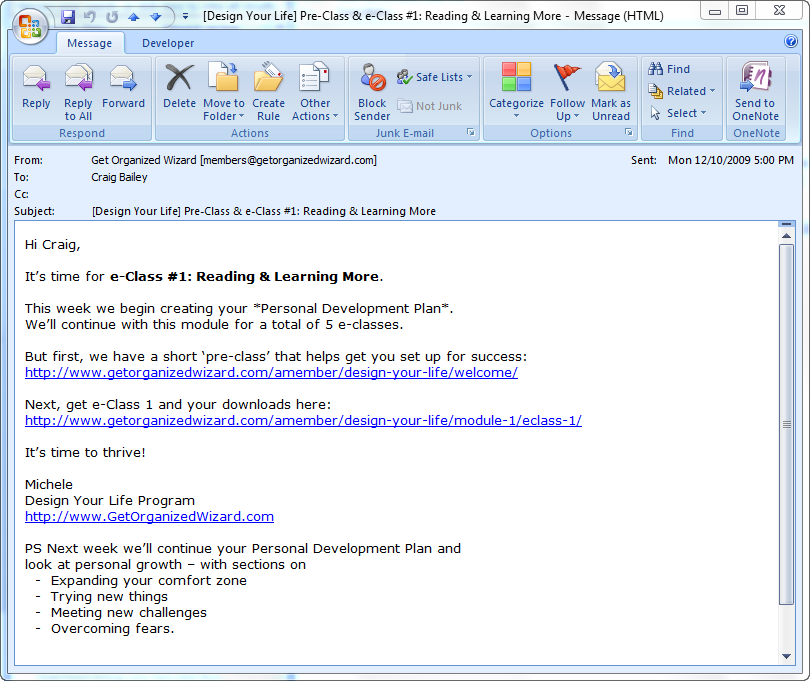Delete this email message
The image size is (810, 681).
pos(179,87)
